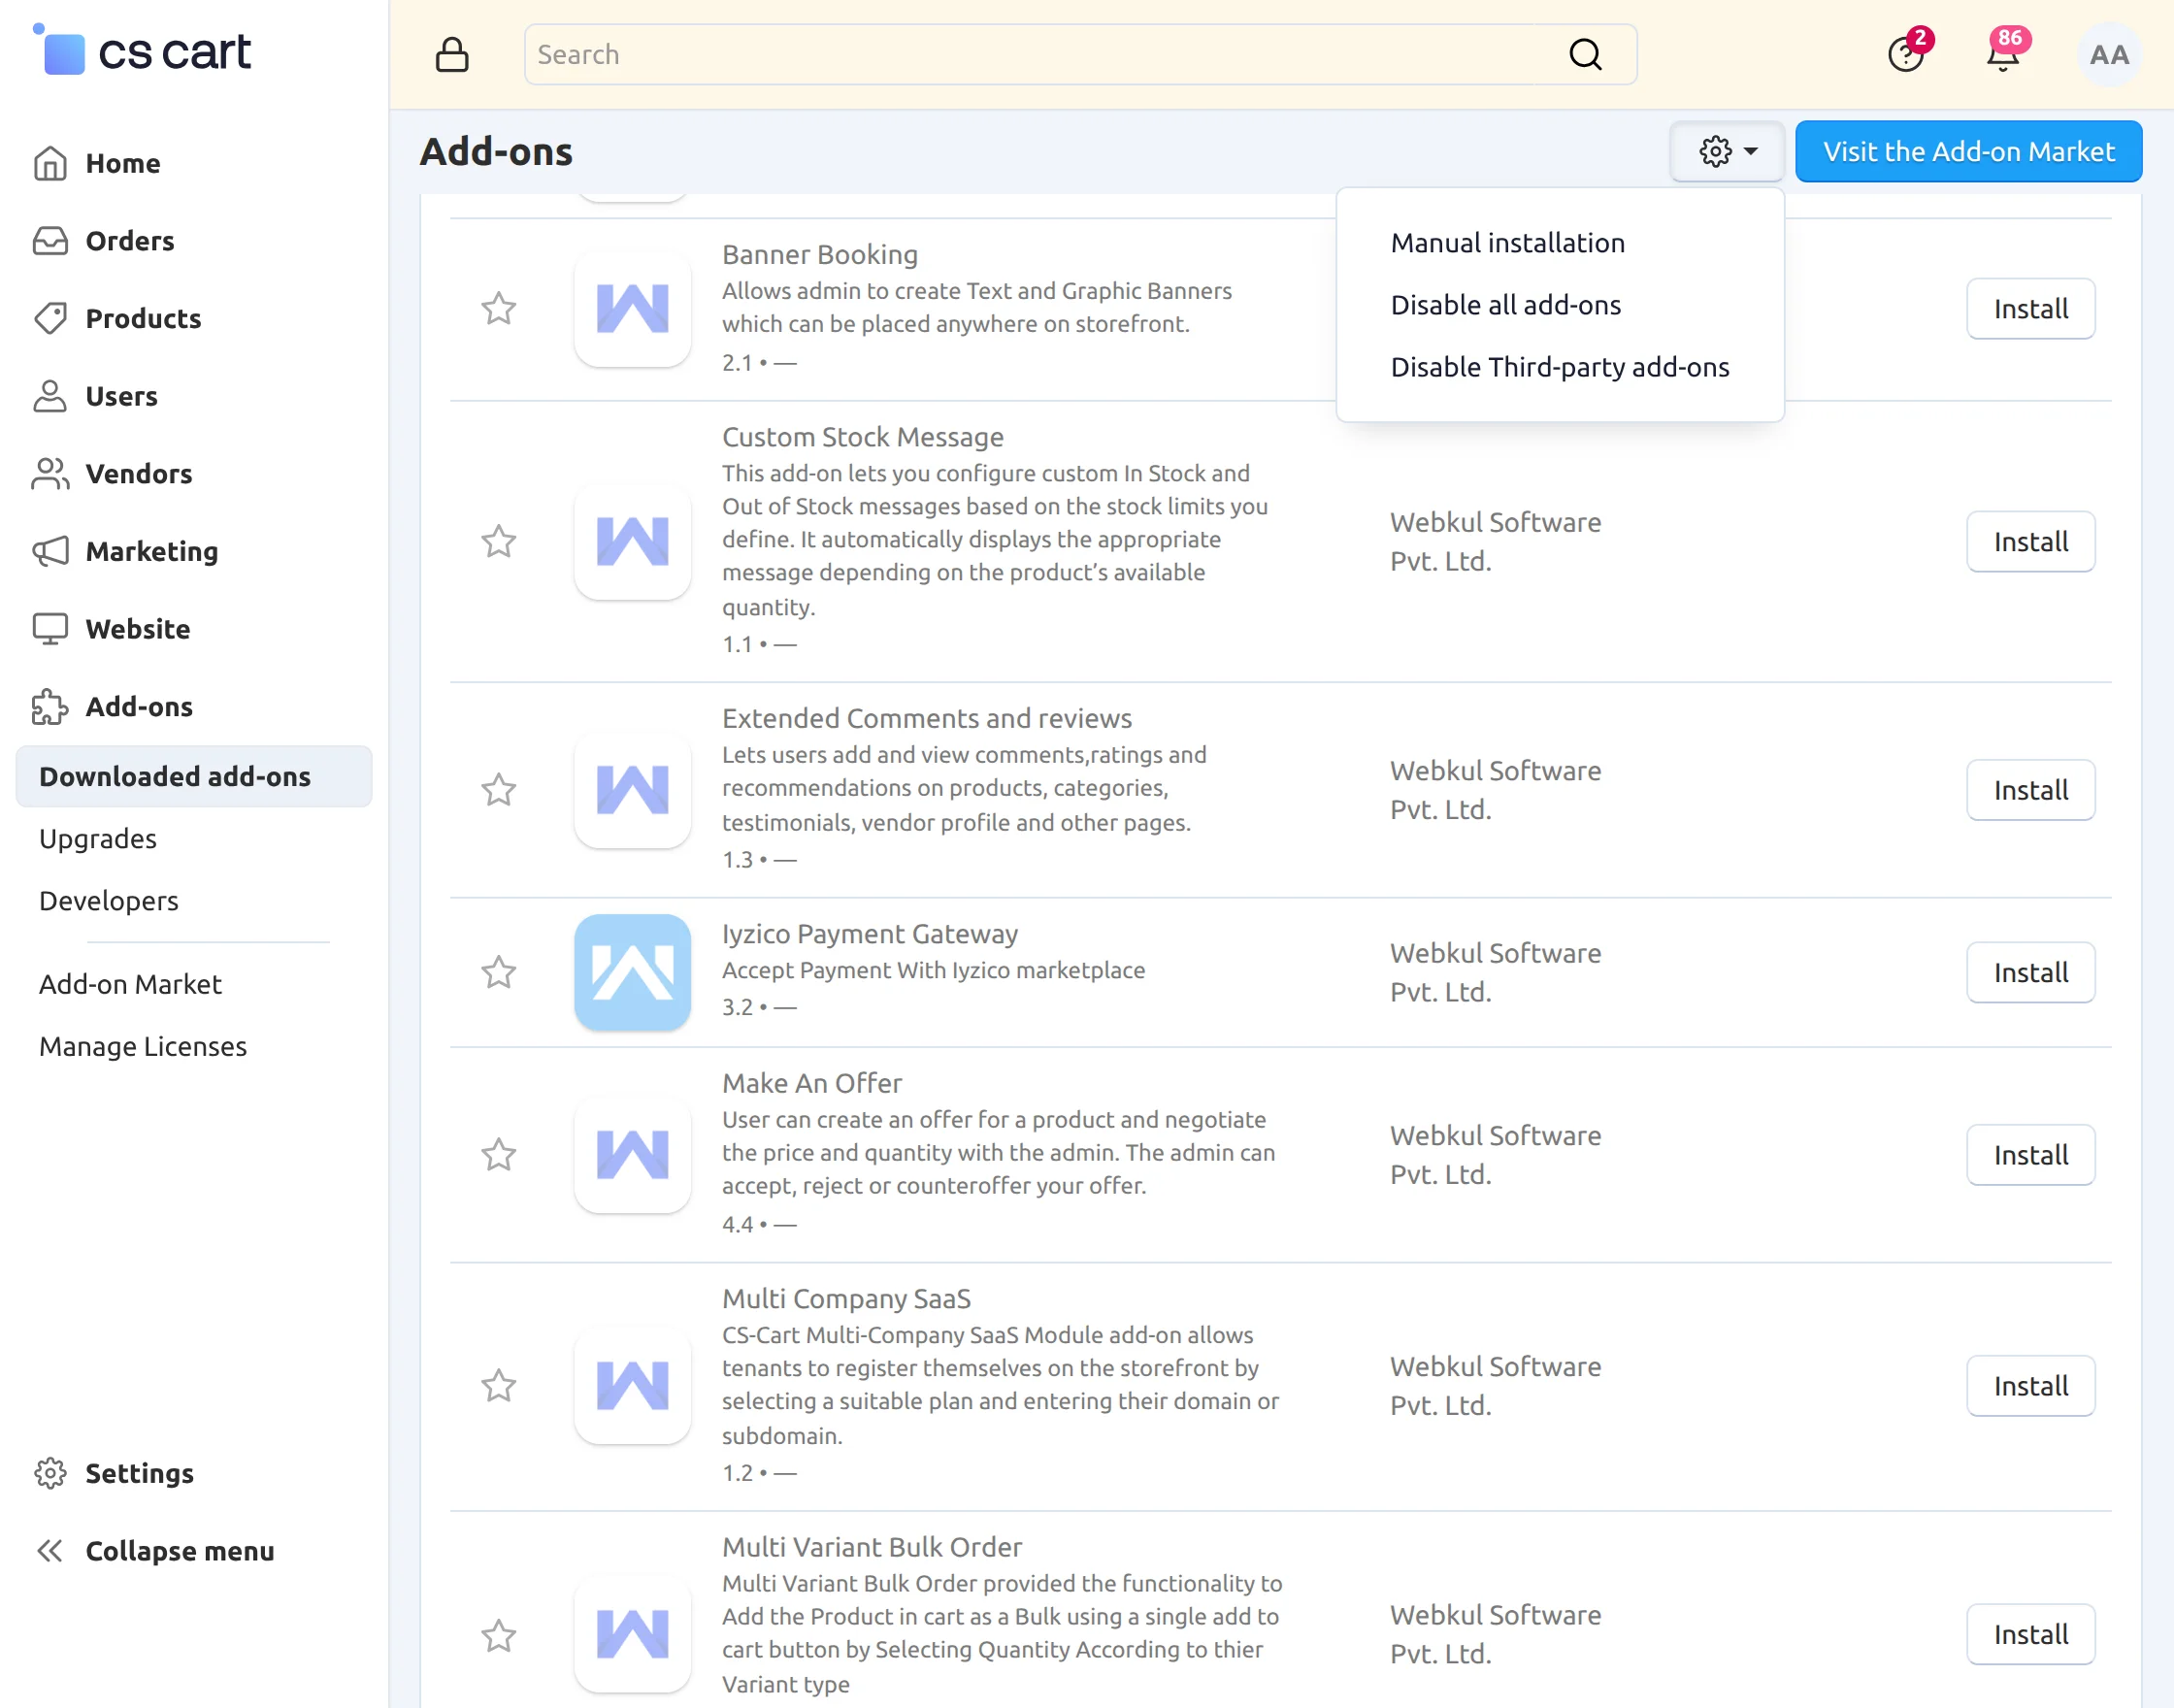
Task: Install the Custom Stock Message add-on
Action: tap(2030, 542)
